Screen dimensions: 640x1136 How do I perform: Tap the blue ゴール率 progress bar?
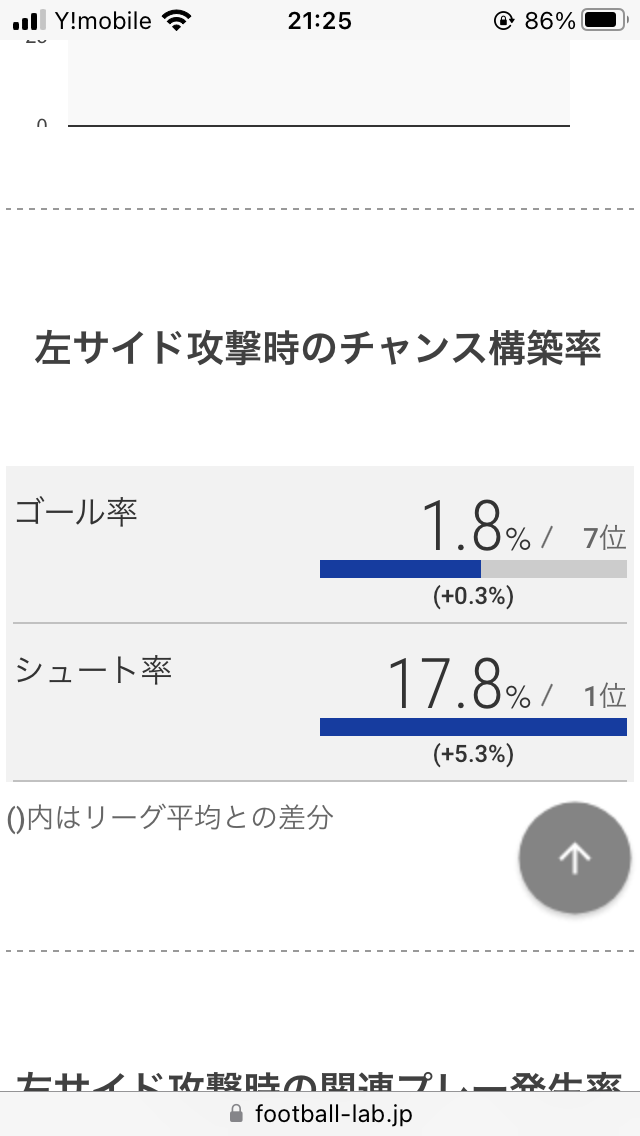tap(400, 569)
